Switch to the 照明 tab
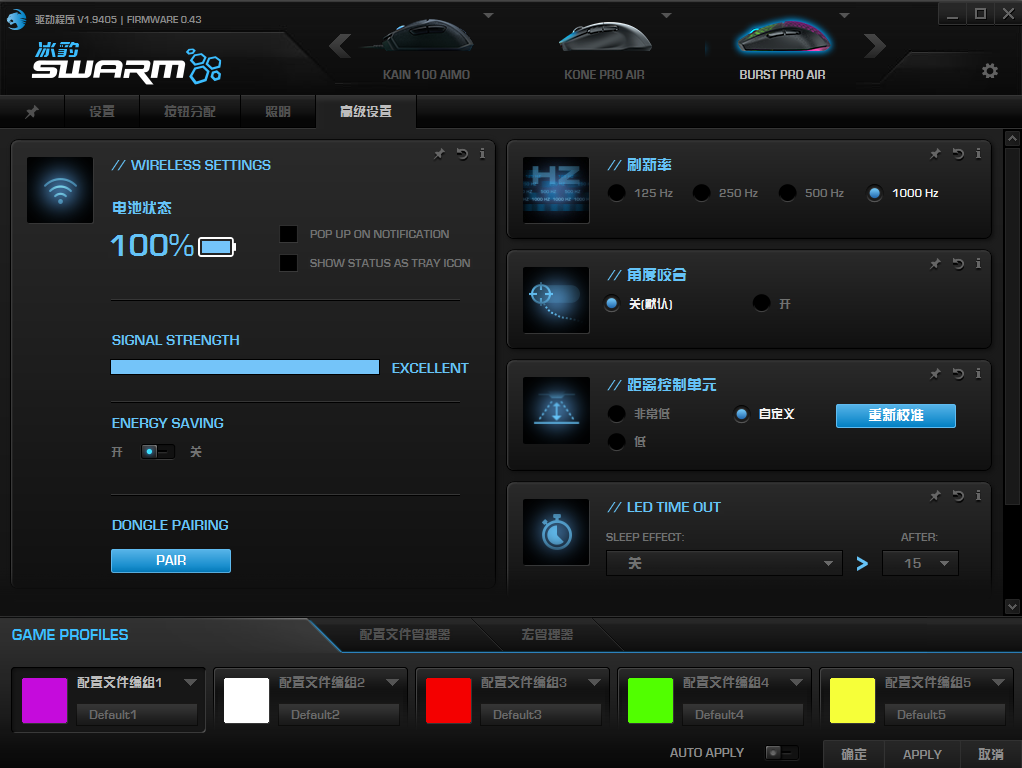The height and width of the screenshot is (768, 1022). 278,111
